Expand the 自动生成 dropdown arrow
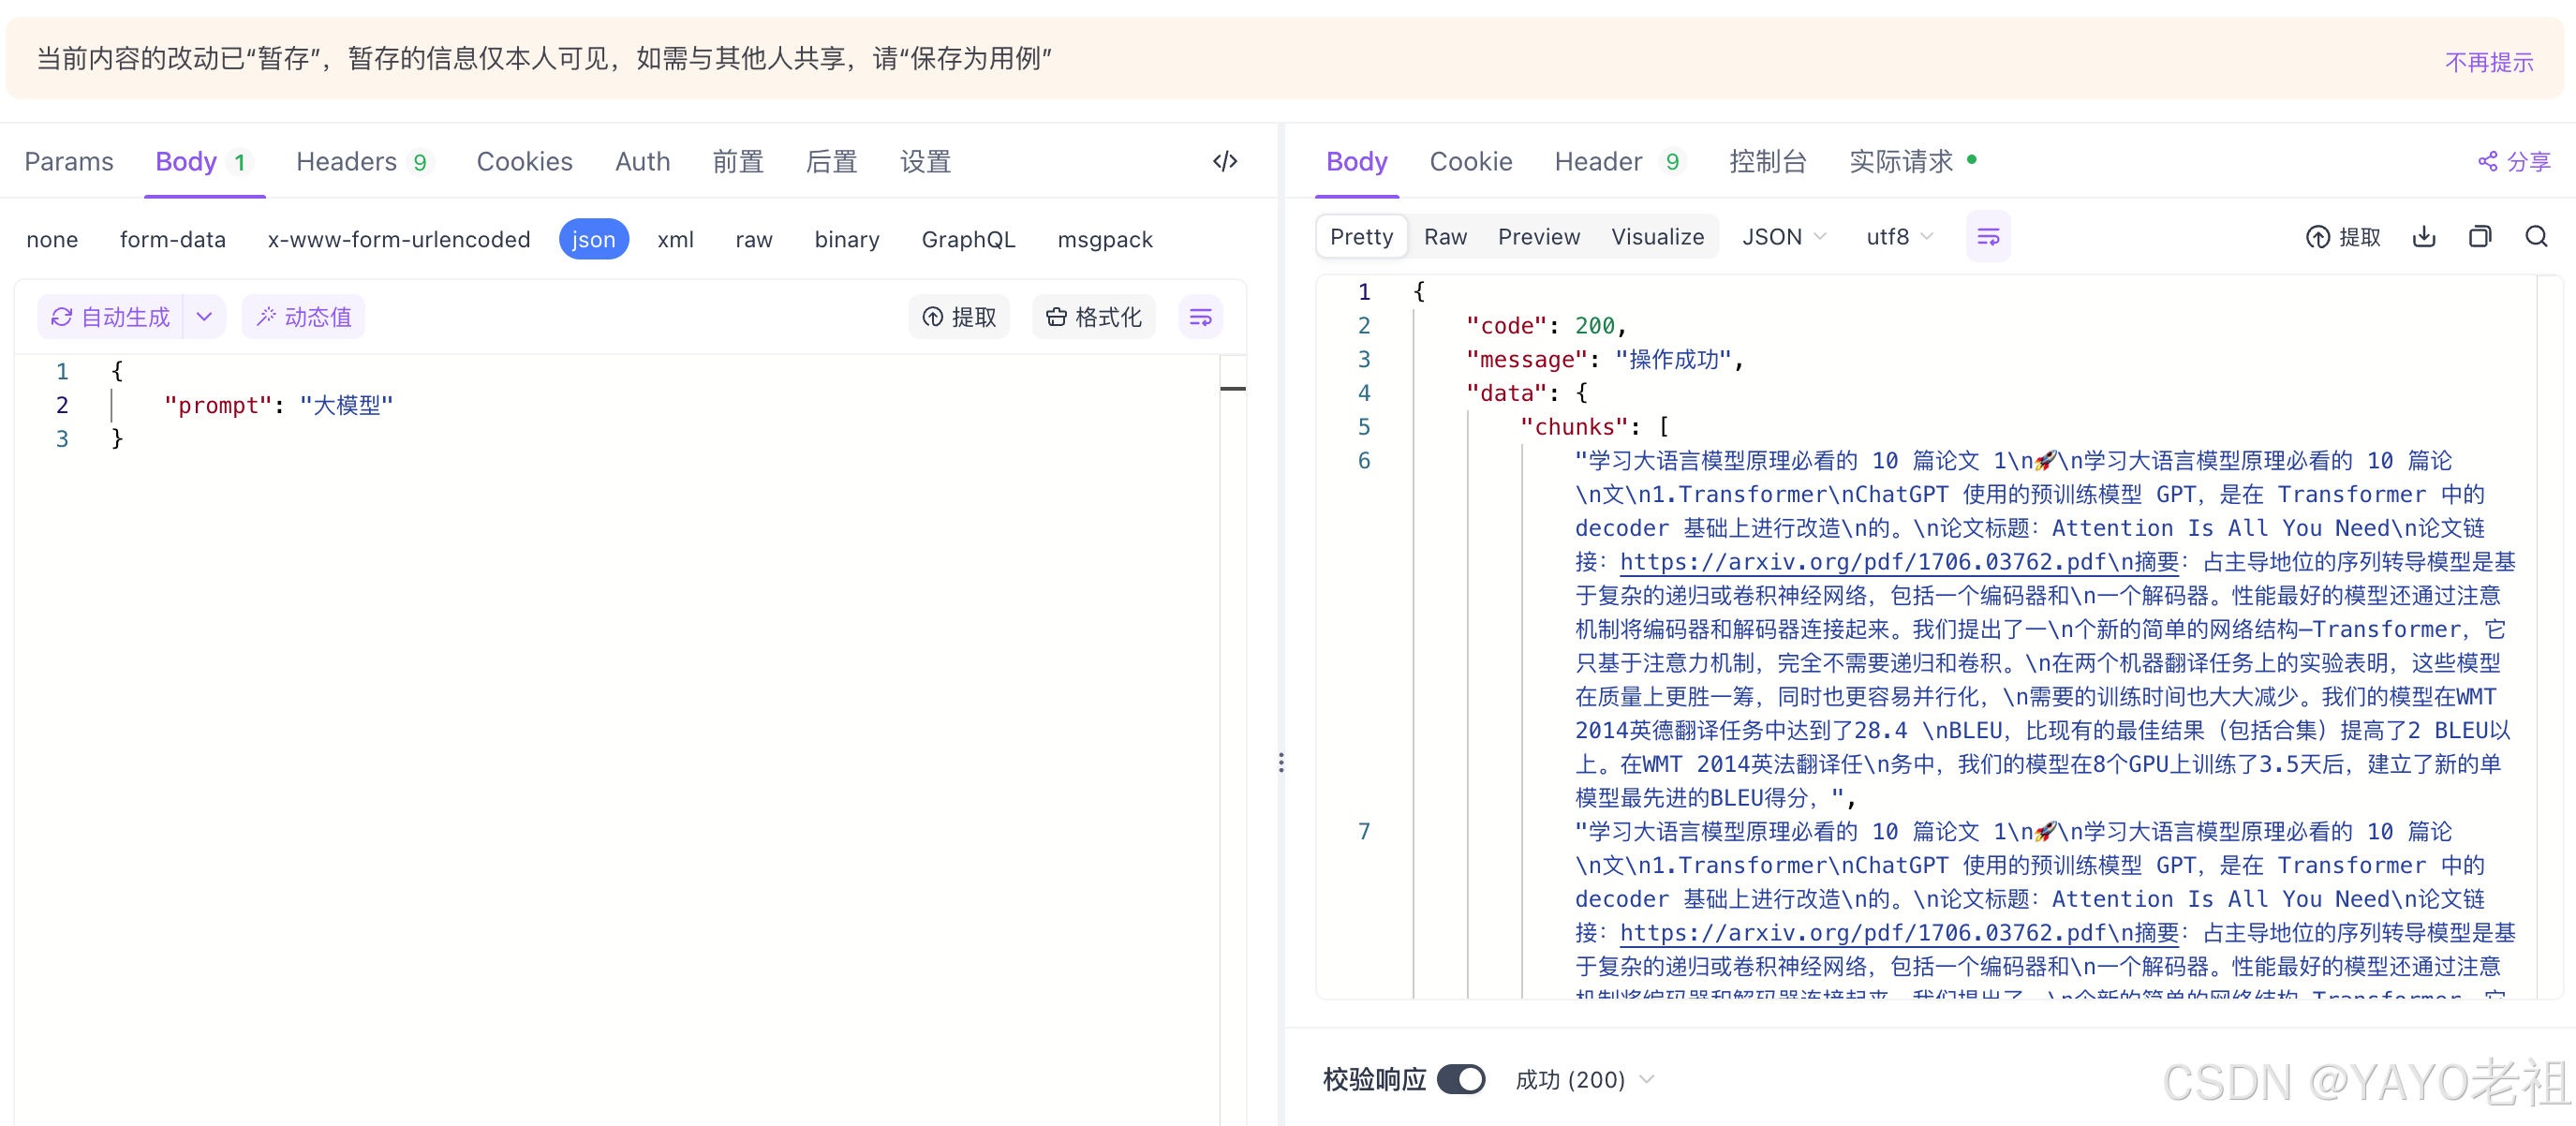2576x1126 pixels. click(204, 317)
